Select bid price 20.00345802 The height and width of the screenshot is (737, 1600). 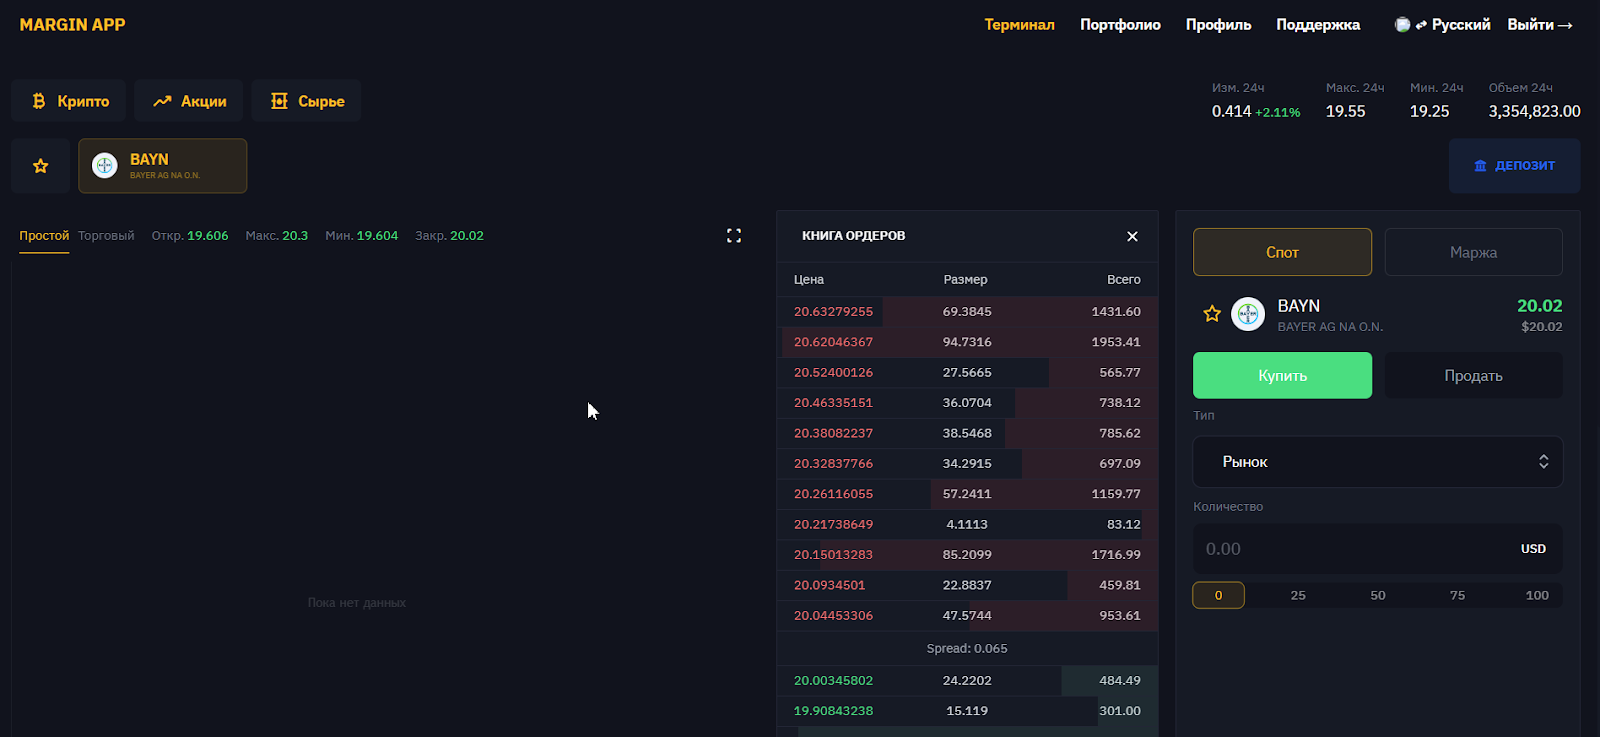[833, 681]
